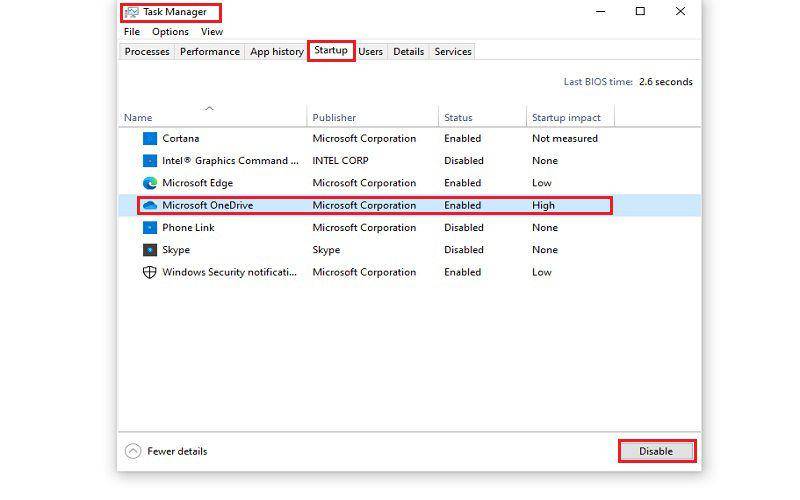
Task: Click the Intel Graphics Command Center icon
Action: 149,161
